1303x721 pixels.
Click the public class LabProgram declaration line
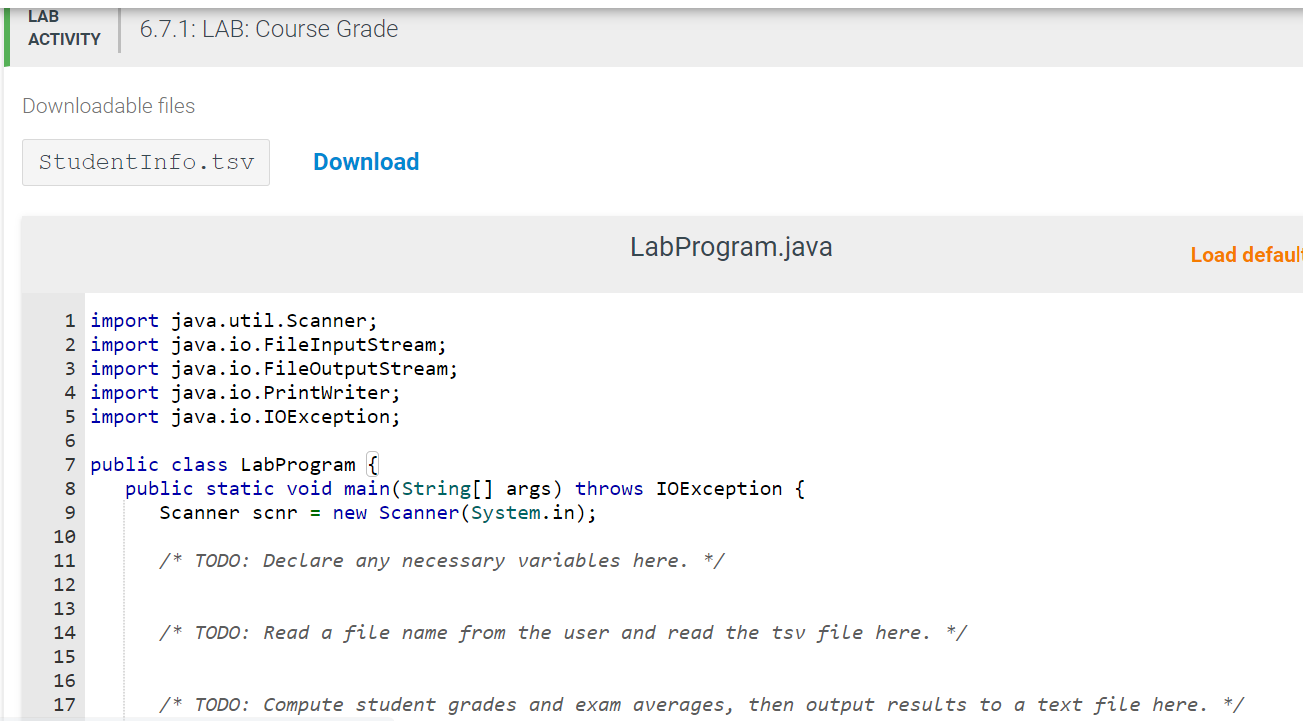[x=232, y=464]
